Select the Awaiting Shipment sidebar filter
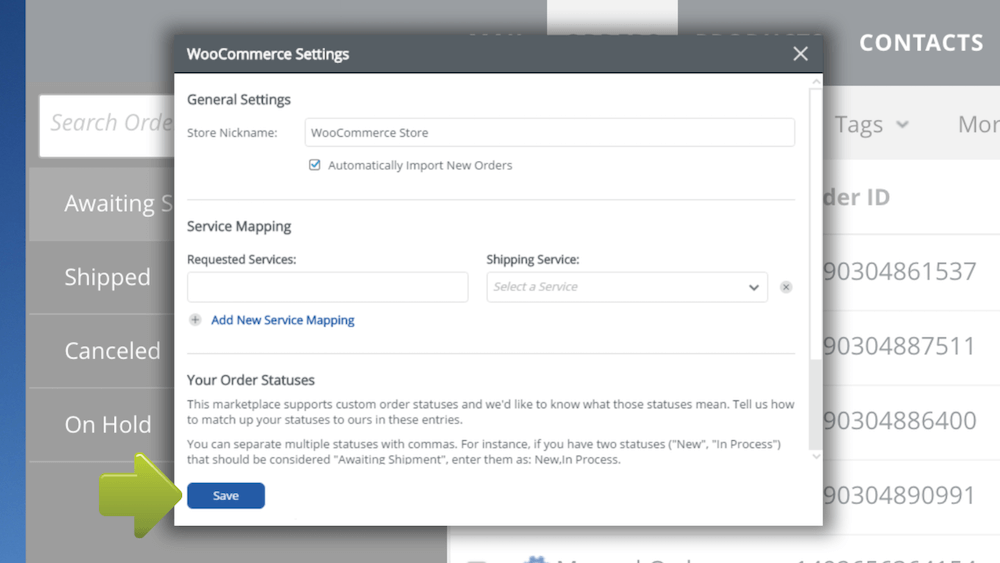 point(102,204)
